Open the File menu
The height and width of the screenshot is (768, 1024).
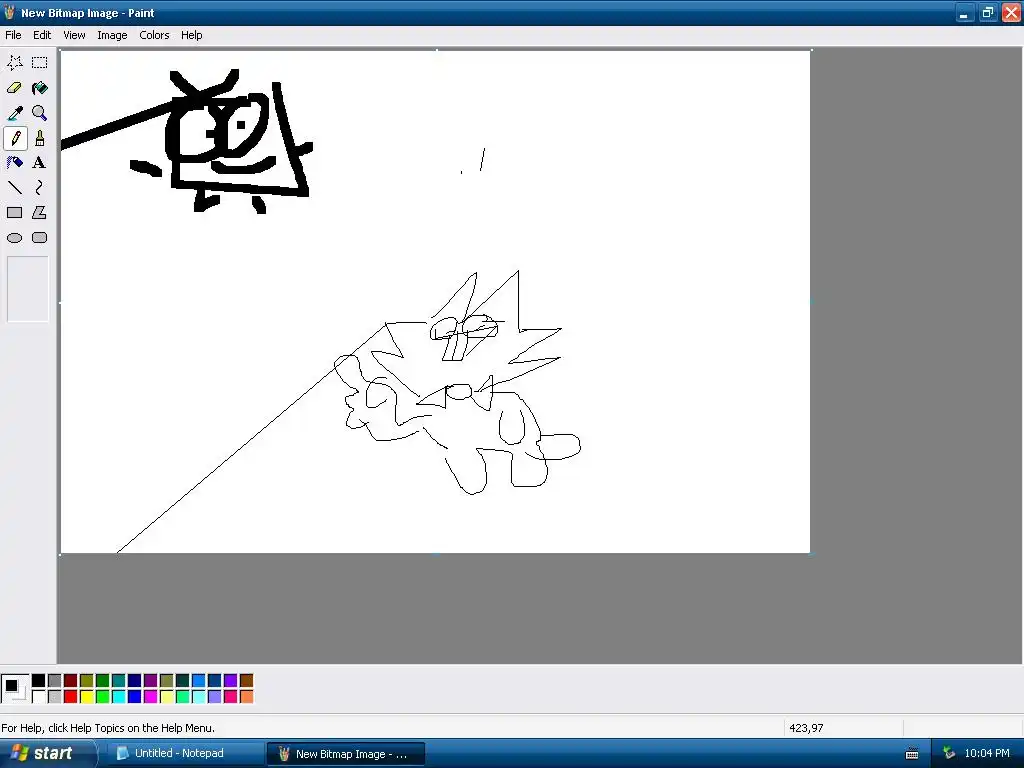tap(13, 35)
